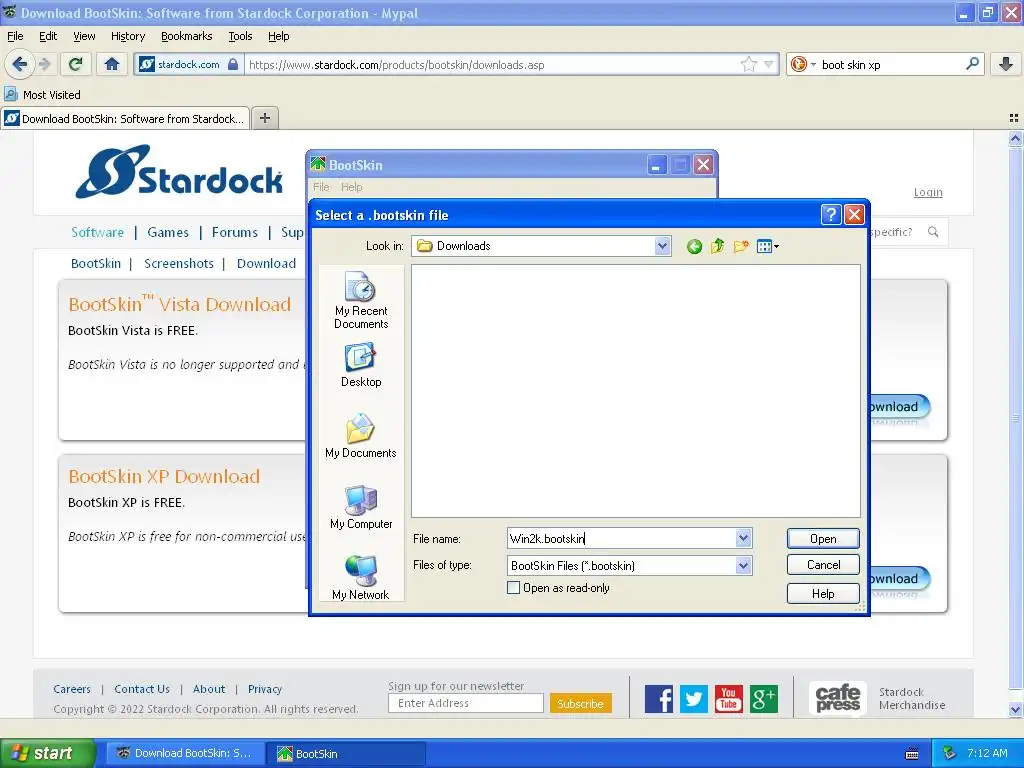Viewport: 1024px width, 768px height.
Task: Open Stardock's Google Plus icon
Action: pyautogui.click(x=763, y=699)
